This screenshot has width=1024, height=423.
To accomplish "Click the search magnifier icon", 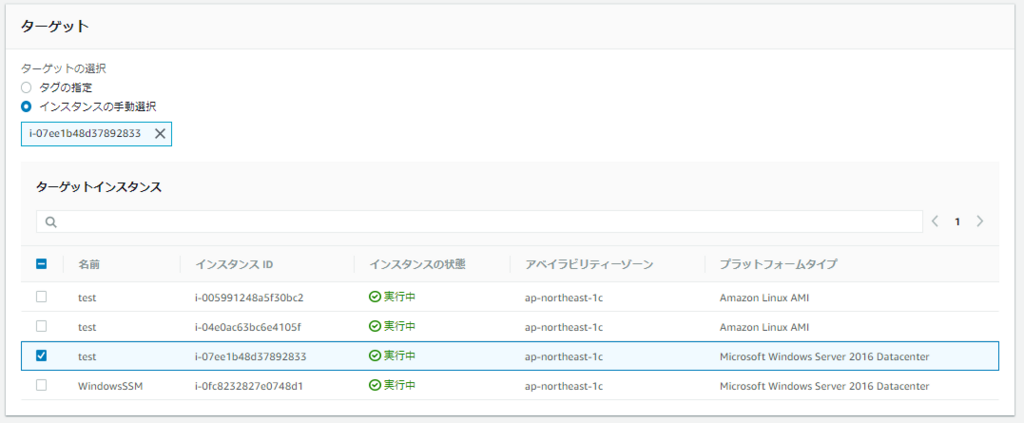I will (51, 222).
